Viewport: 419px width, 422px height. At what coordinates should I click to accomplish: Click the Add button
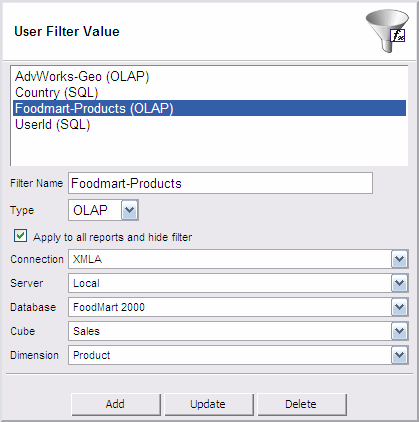point(116,404)
